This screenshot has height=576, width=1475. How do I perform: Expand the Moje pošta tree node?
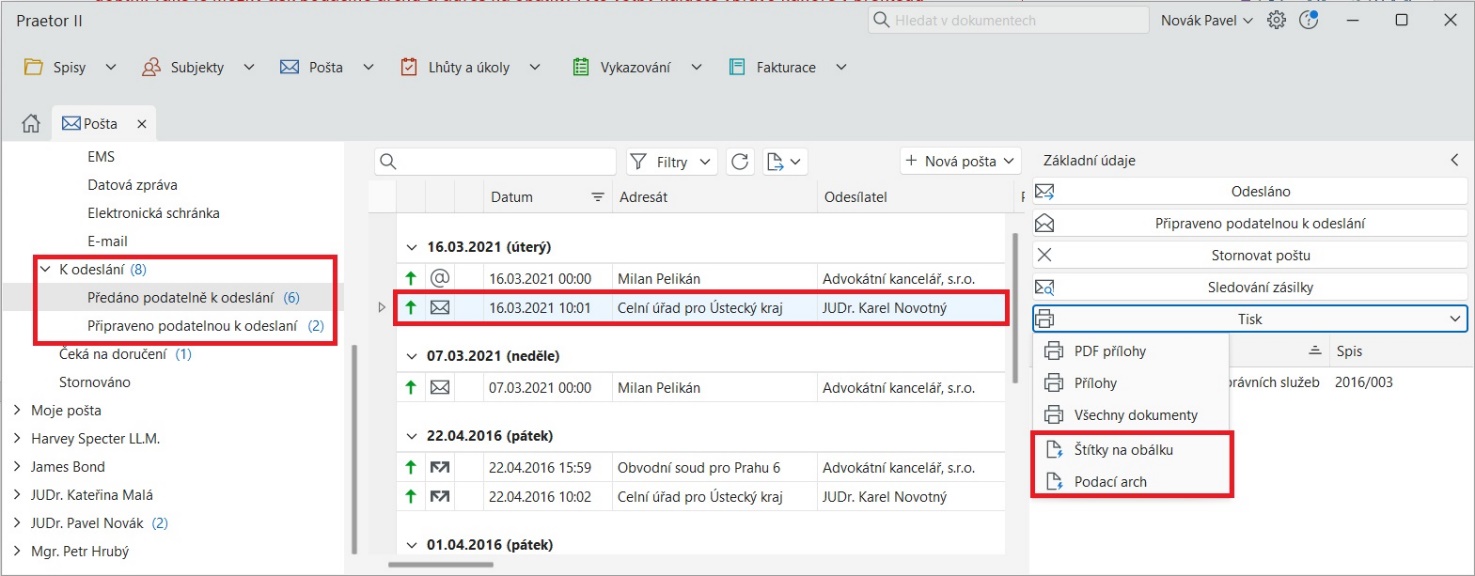coord(17,410)
